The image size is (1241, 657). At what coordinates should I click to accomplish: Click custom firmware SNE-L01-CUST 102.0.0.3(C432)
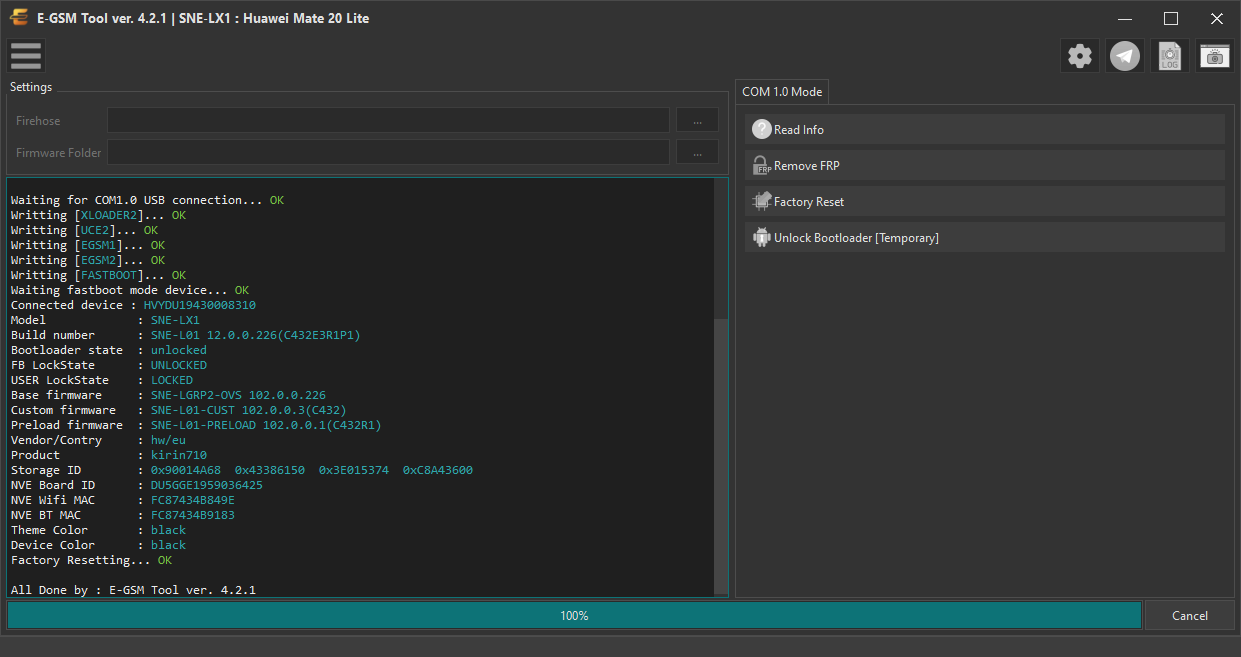[249, 410]
